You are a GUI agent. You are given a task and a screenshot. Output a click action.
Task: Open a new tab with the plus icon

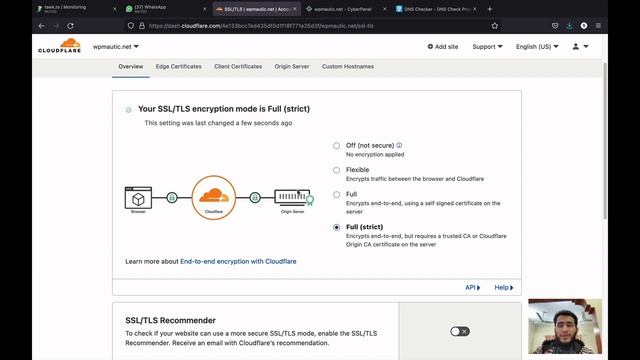pos(490,9)
